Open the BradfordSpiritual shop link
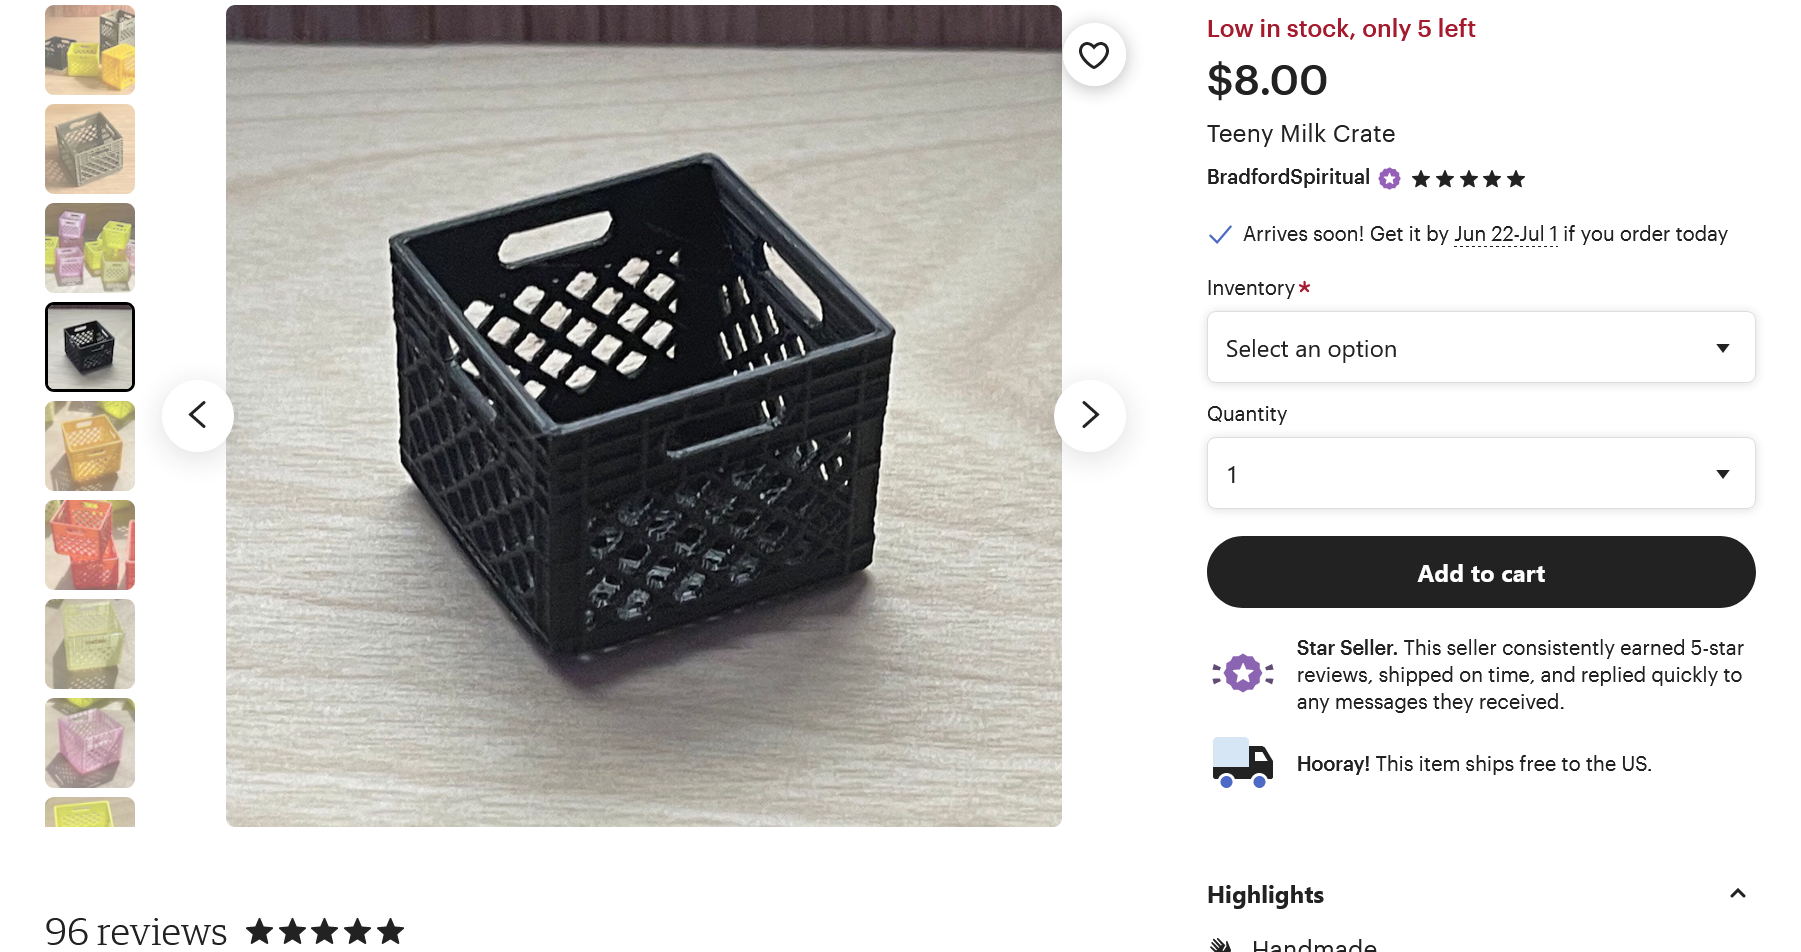 [x=1287, y=177]
